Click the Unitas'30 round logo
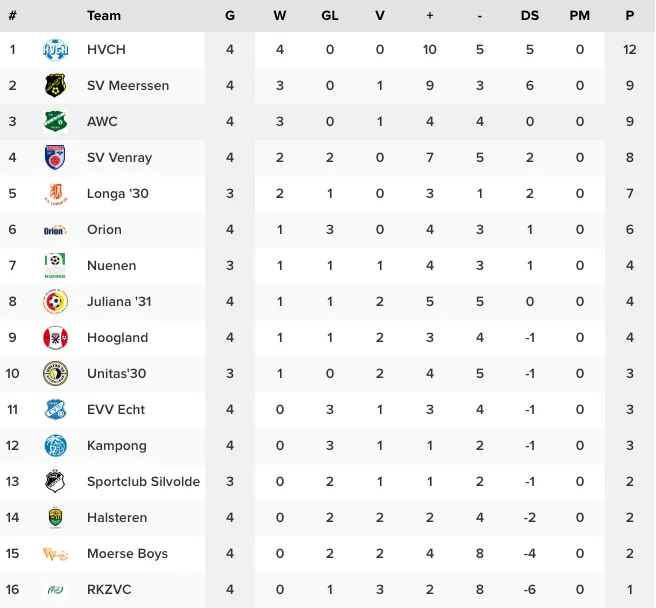The height and width of the screenshot is (608, 656). point(55,374)
